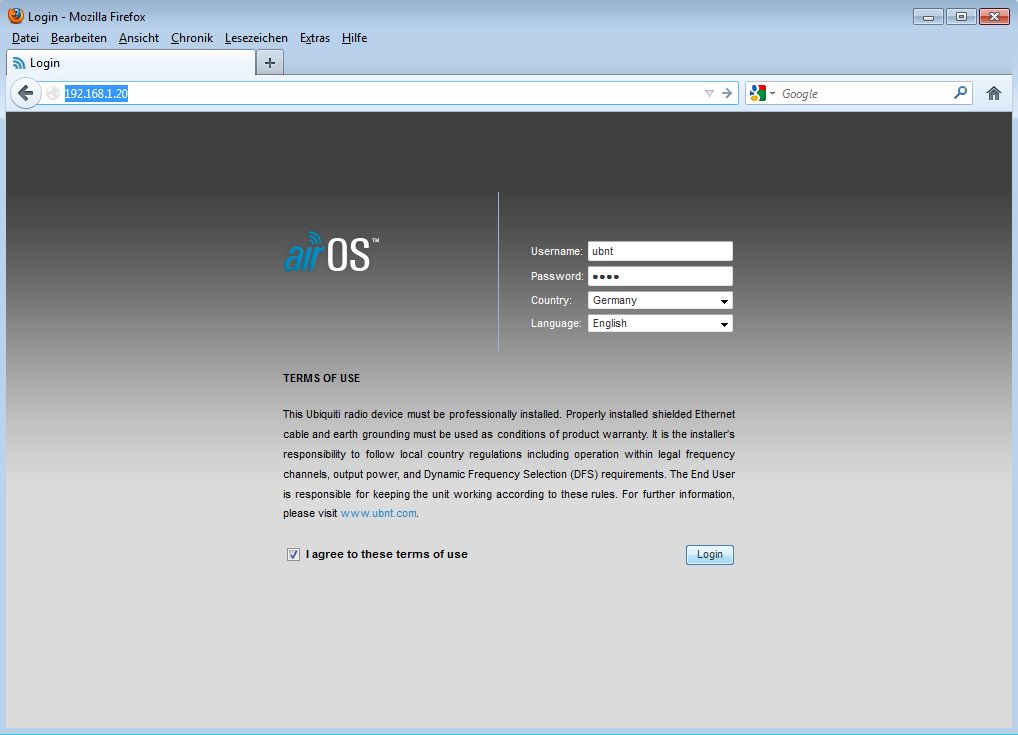Click the "I agree to these terms of use" label

(x=387, y=554)
